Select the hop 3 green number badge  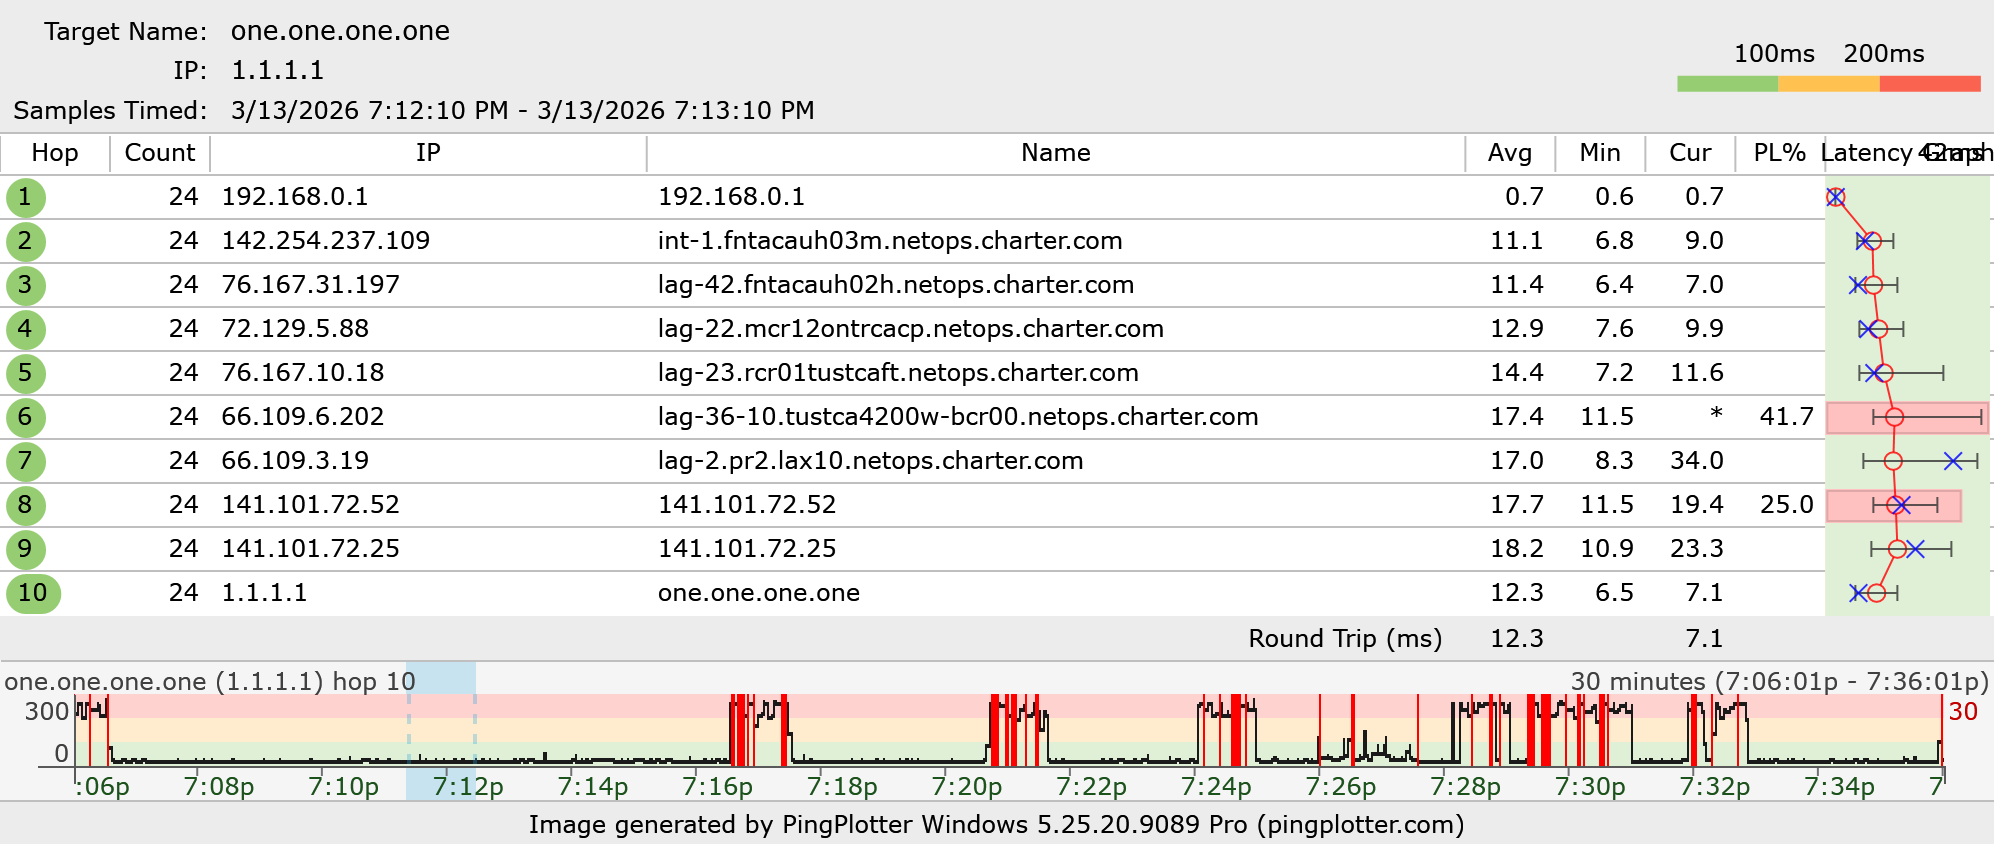(25, 285)
